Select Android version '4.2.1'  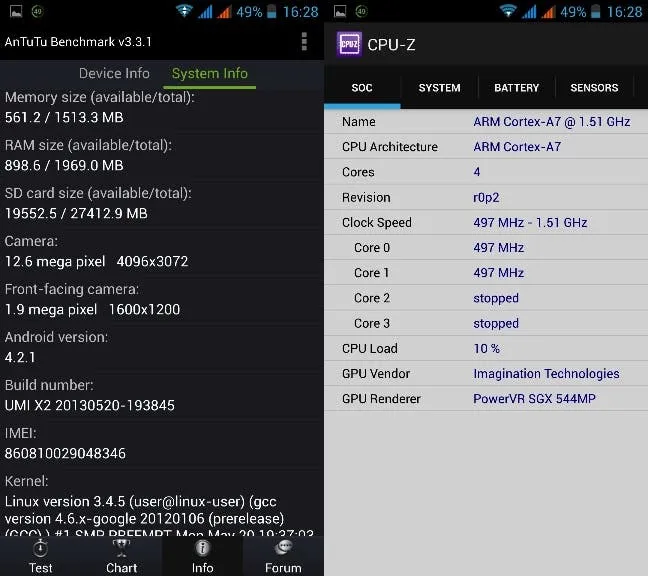pyautogui.click(x=20, y=357)
